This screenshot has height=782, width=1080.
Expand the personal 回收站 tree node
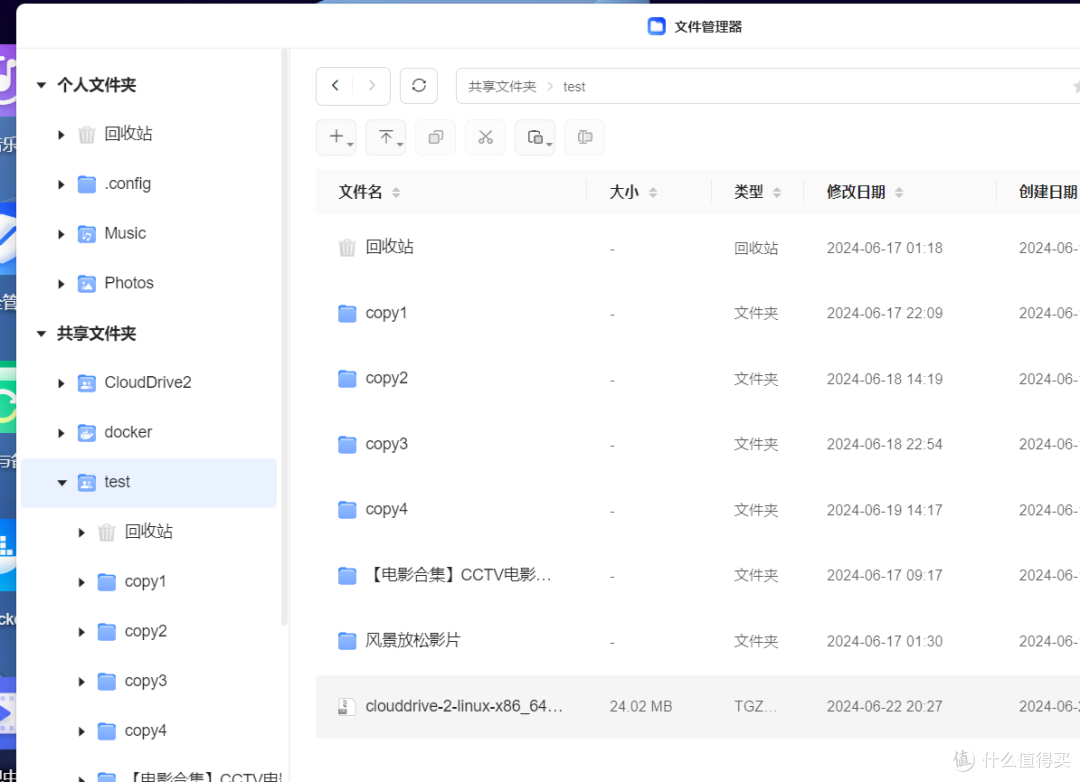61,134
